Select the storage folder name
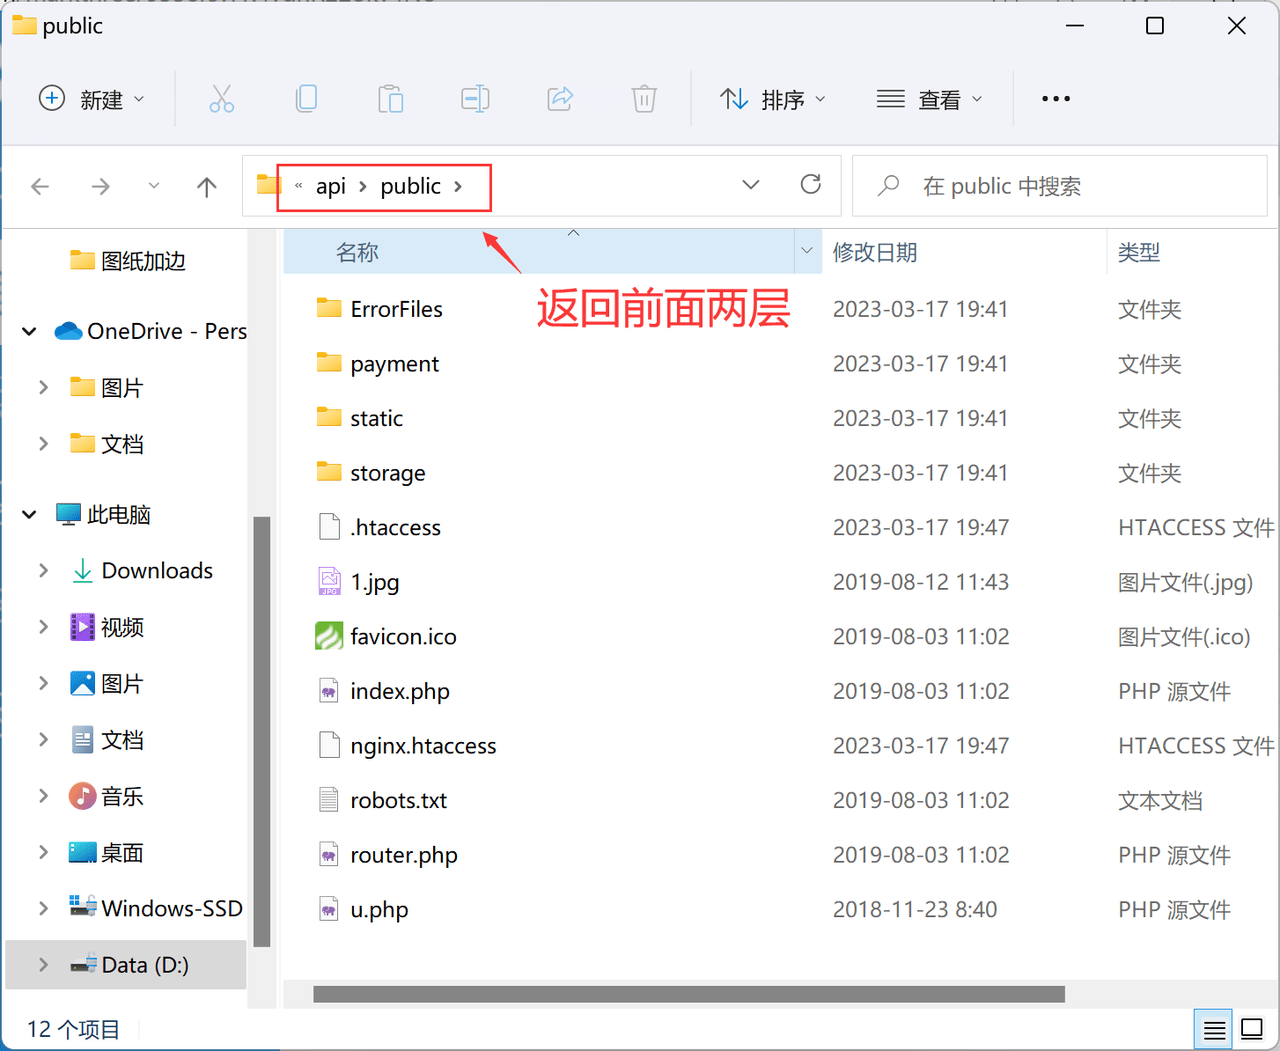This screenshot has height=1051, width=1280. [387, 473]
